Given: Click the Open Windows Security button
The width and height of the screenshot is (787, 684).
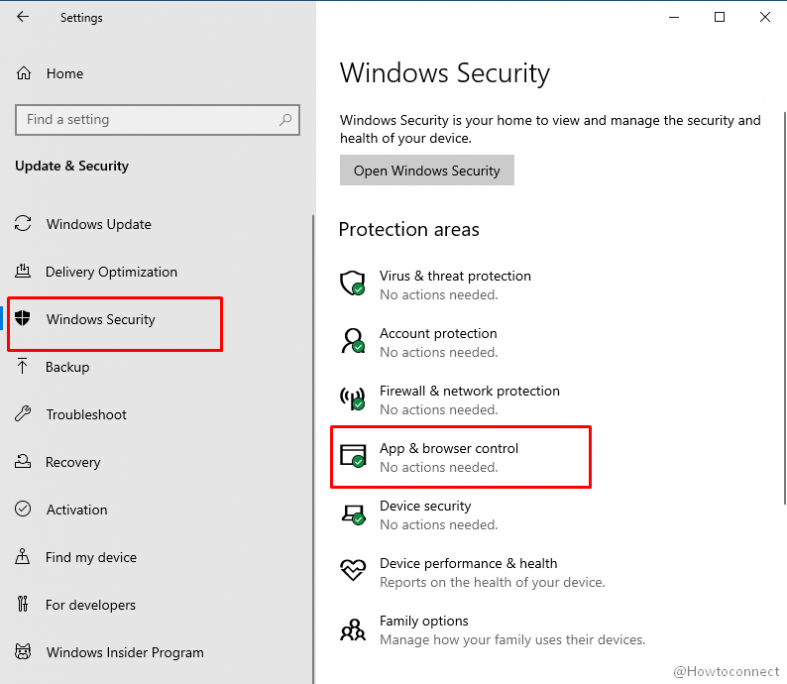Looking at the screenshot, I should [x=427, y=170].
